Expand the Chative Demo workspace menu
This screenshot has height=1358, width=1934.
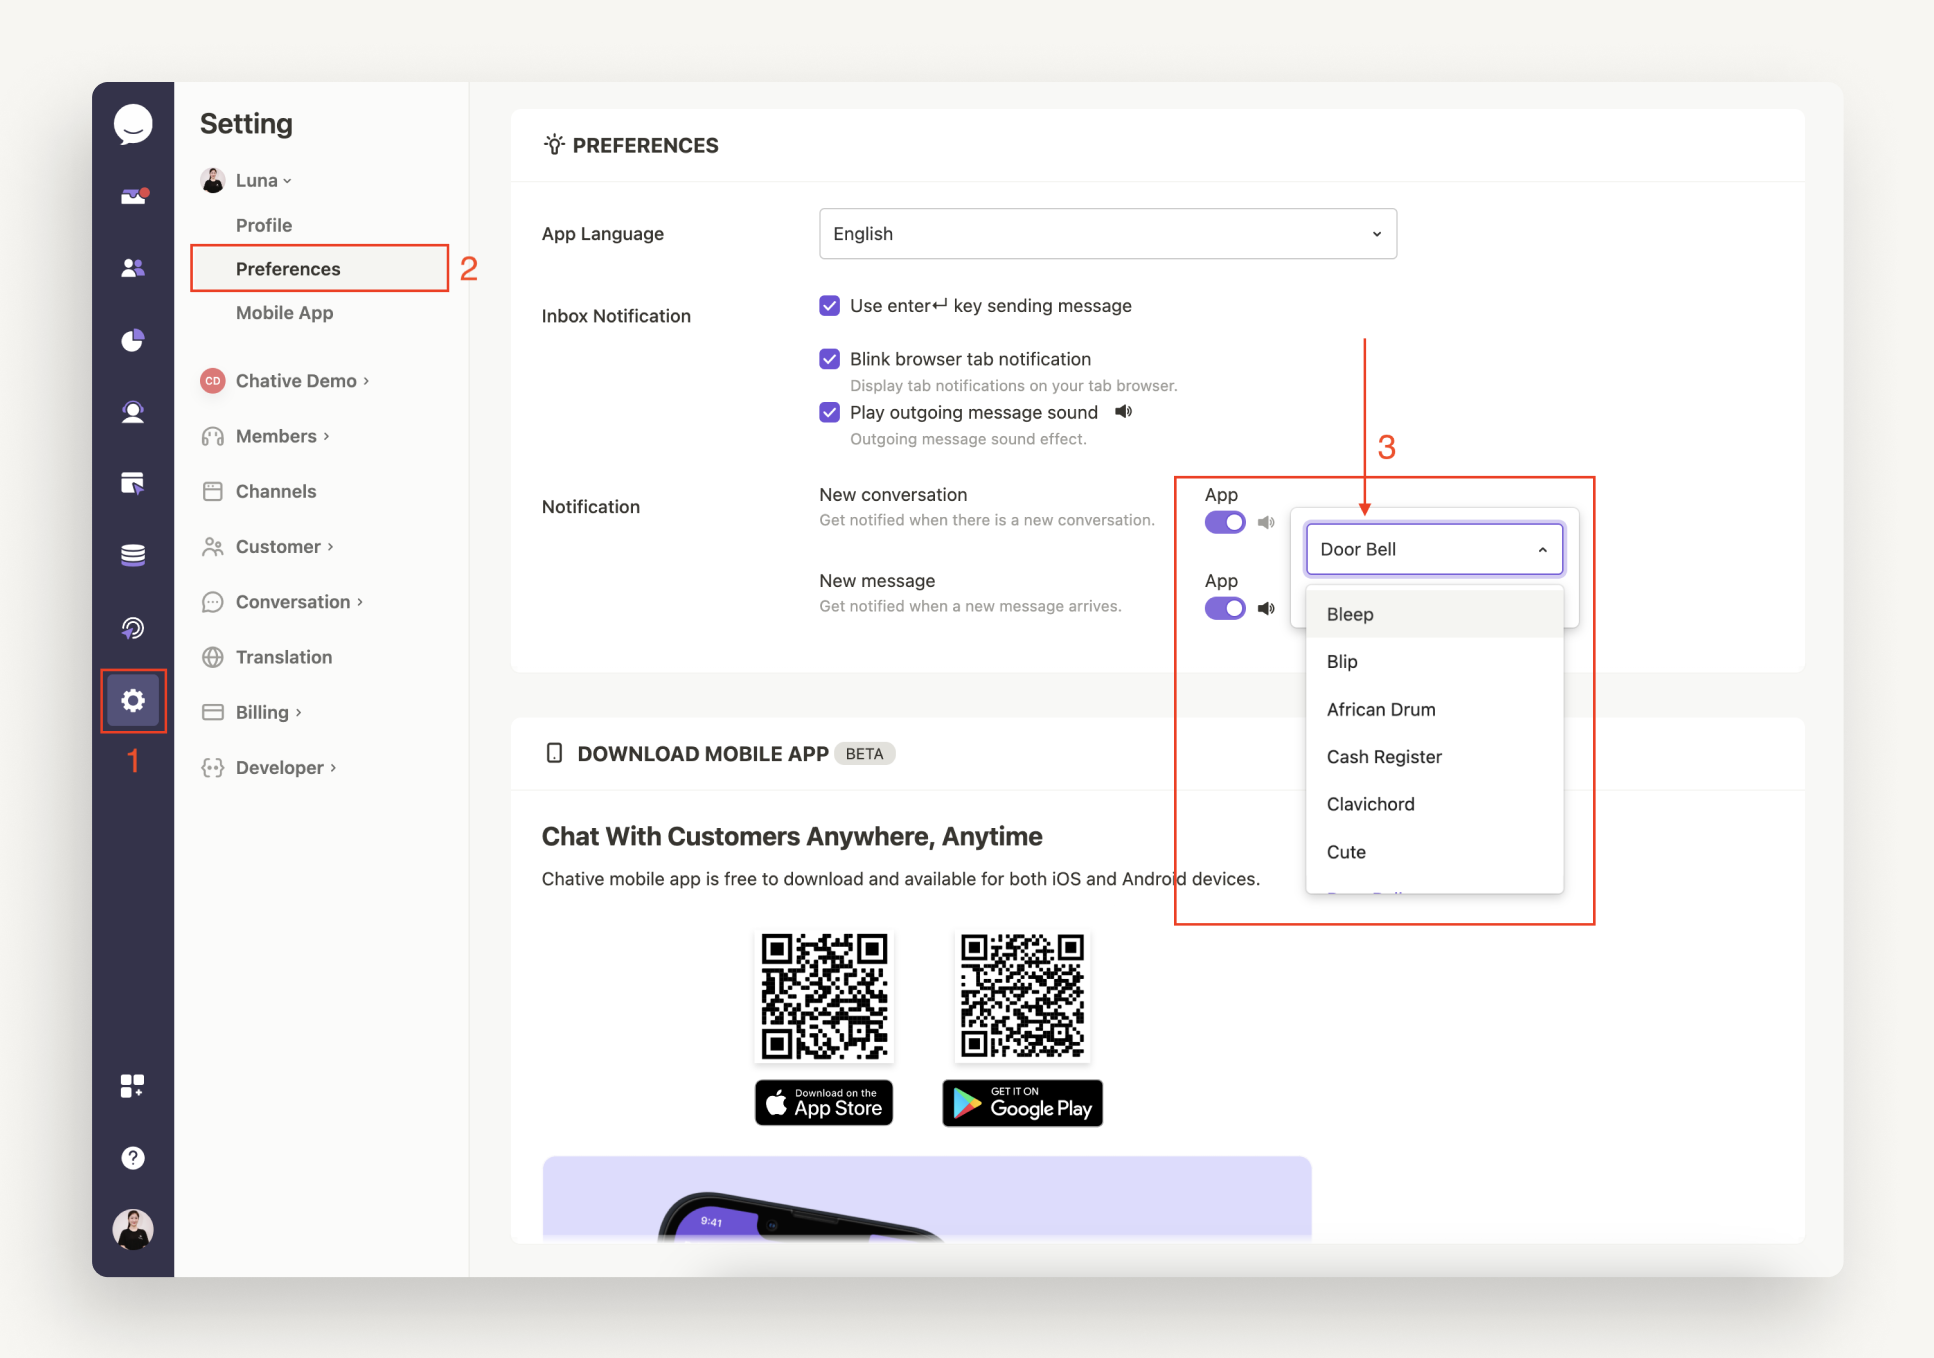coord(296,380)
